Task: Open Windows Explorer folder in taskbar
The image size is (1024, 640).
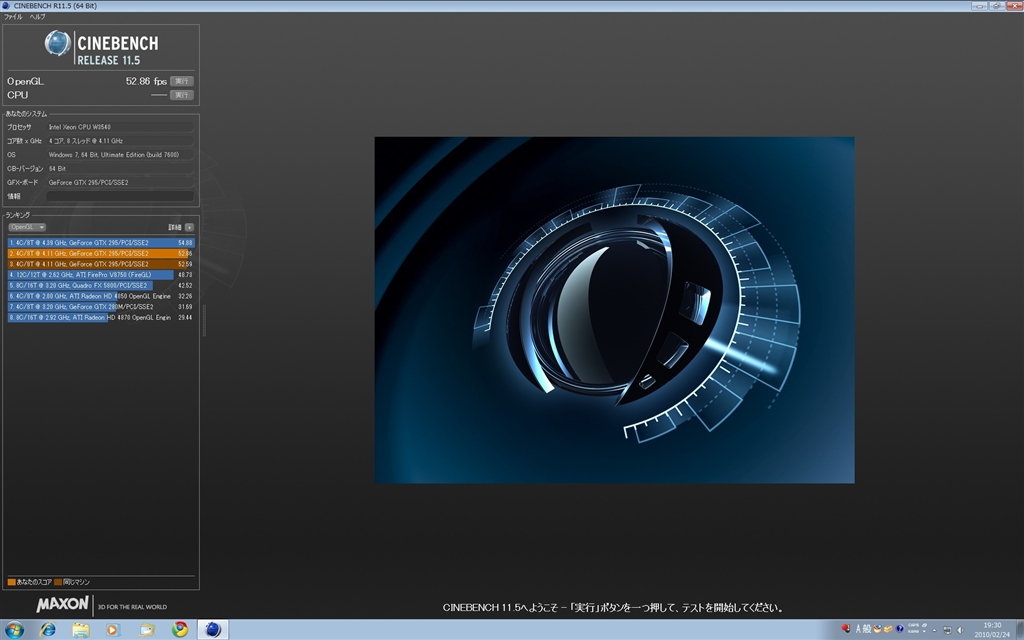Action: tap(80, 629)
